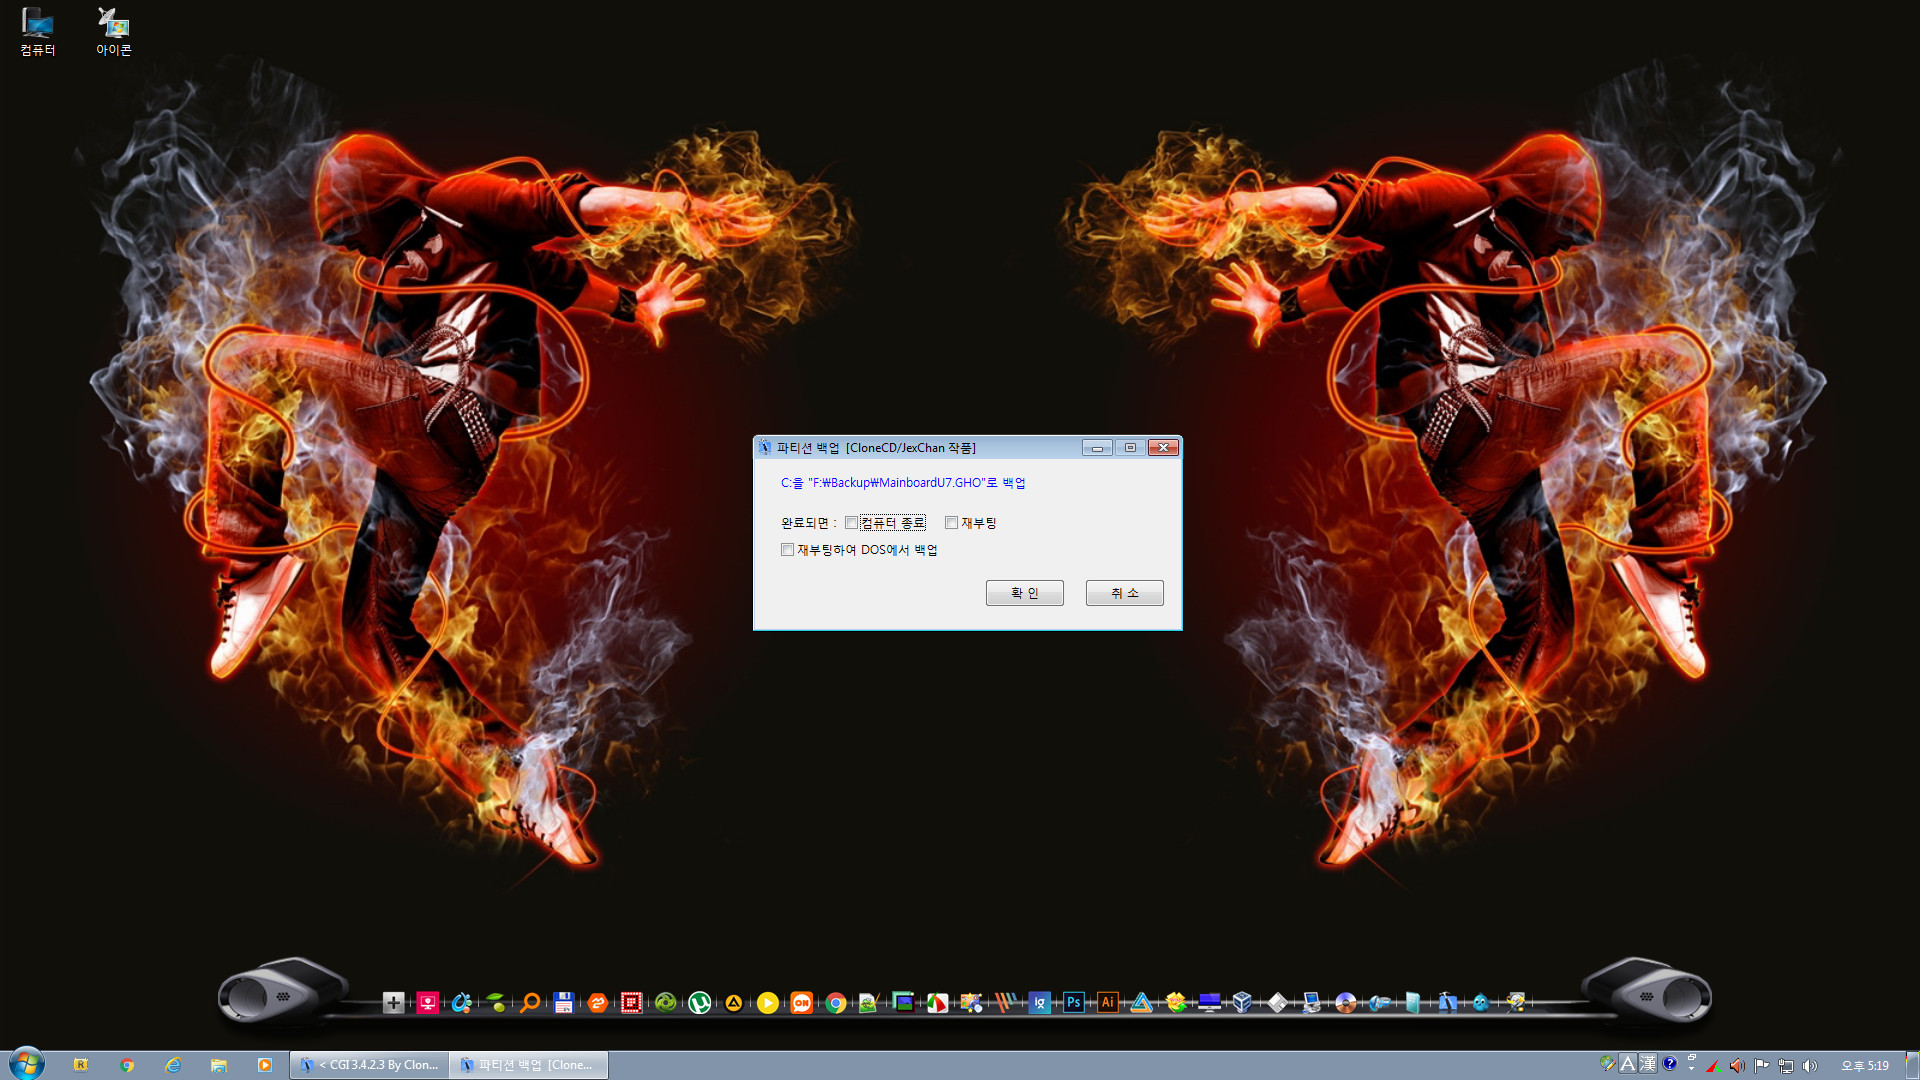1920x1080 pixels.
Task: Click the clock showing 오후 5:19
Action: click(x=1865, y=1066)
